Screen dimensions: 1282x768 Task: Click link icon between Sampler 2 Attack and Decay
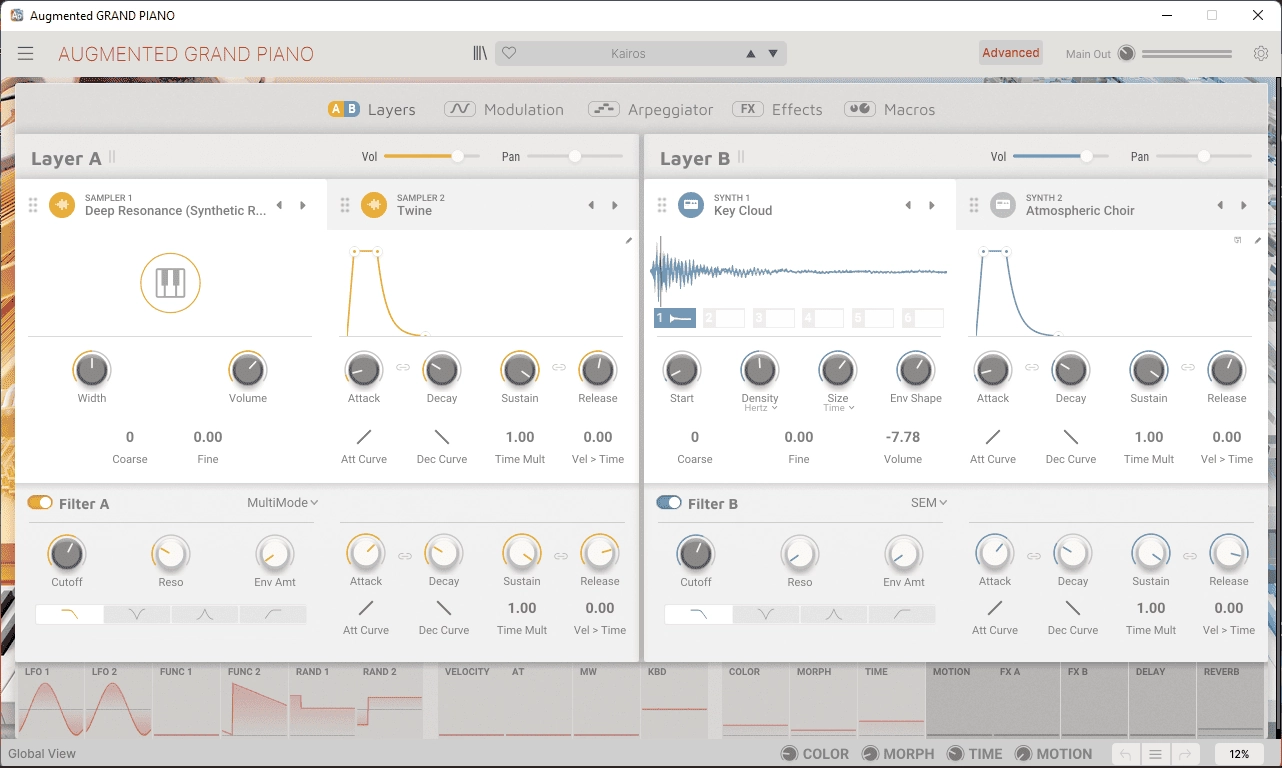403,368
